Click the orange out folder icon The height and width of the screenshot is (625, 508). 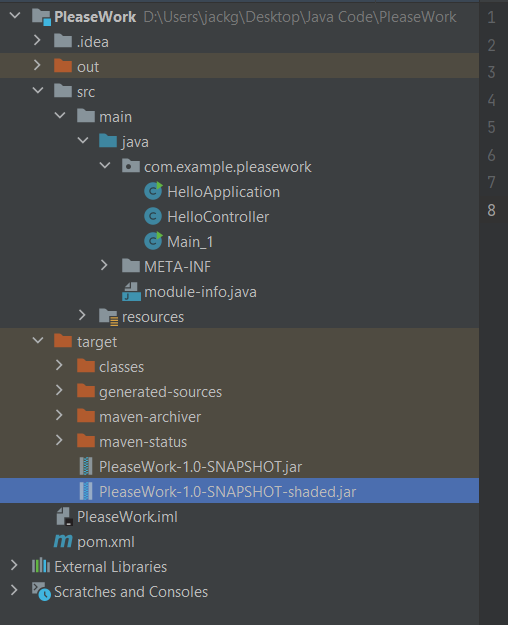(x=63, y=66)
